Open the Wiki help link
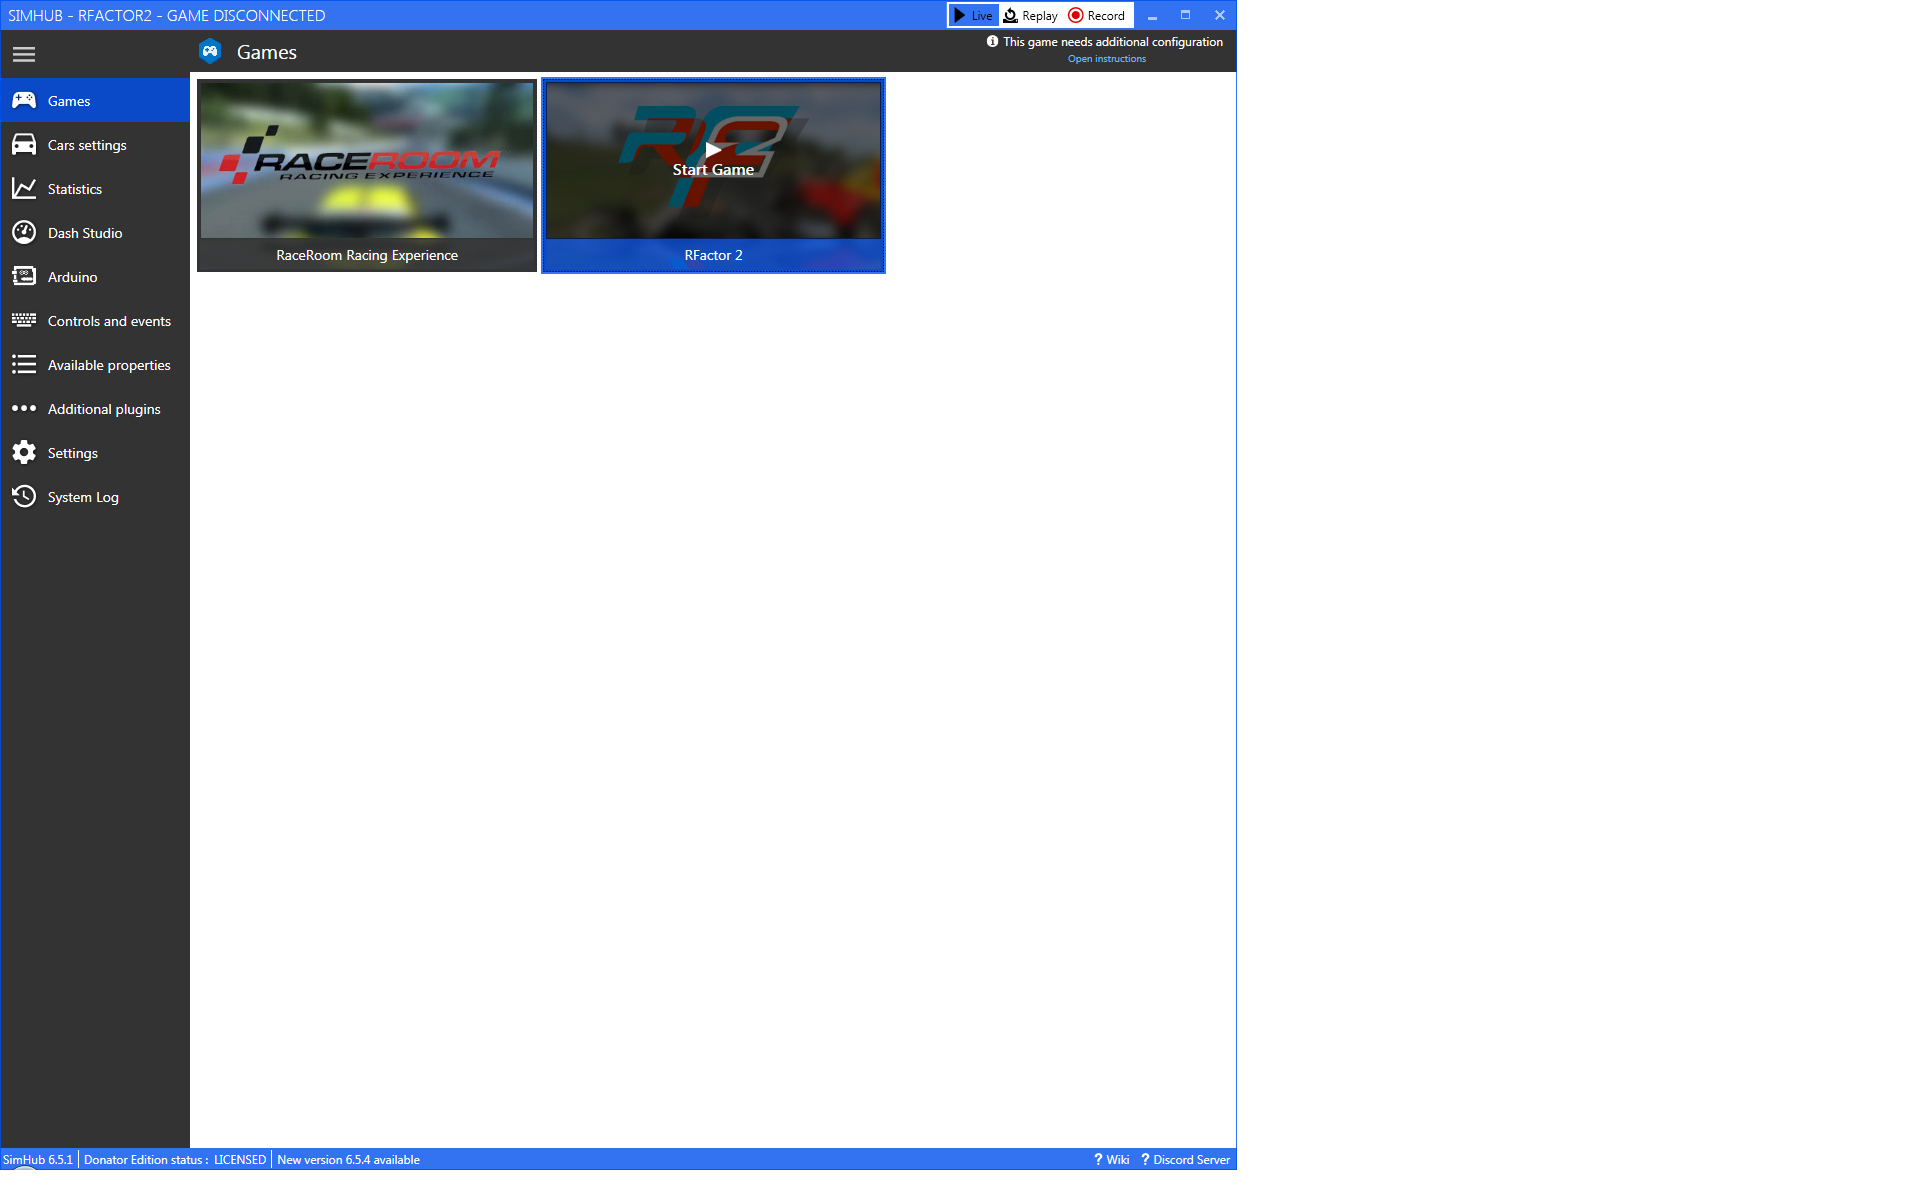The width and height of the screenshot is (1921, 1201). 1112,1160
